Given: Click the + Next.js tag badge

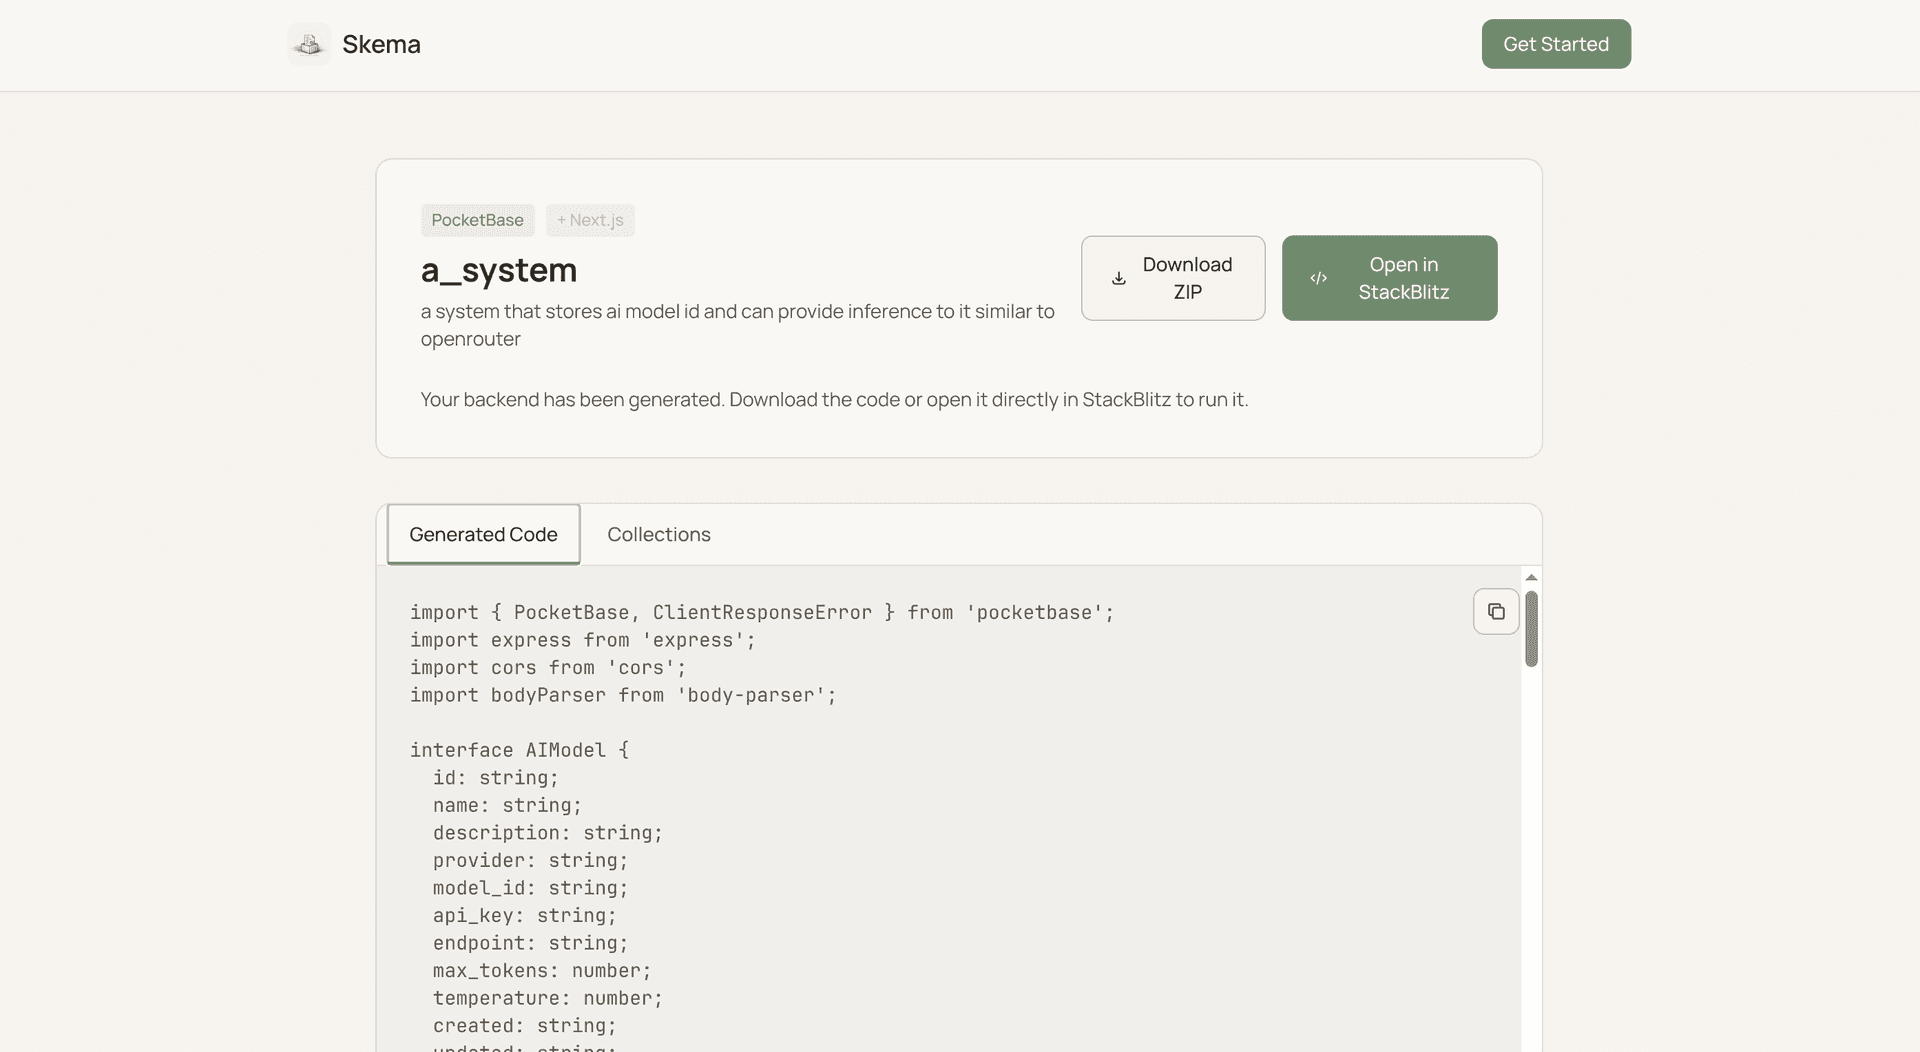Looking at the screenshot, I should [590, 220].
